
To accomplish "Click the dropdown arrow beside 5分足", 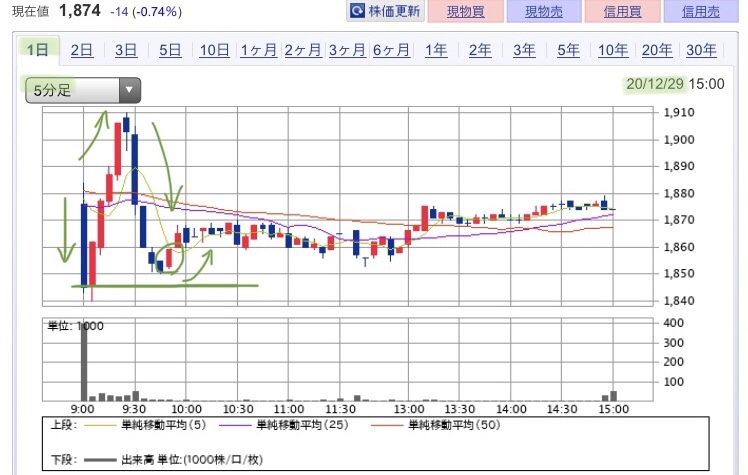I will (129, 90).
